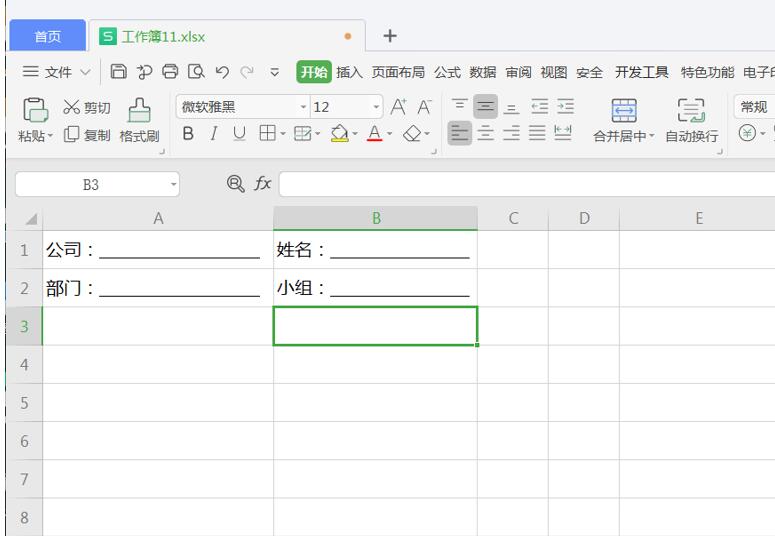Viewport: 775px width, 536px height.
Task: Click the zoom magnifier next to fx
Action: 235,183
